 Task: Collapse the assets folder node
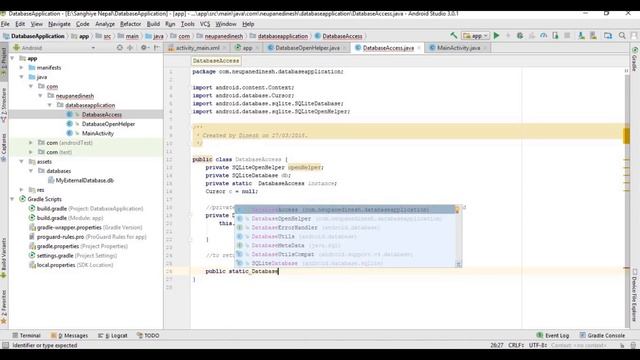tap(22, 162)
